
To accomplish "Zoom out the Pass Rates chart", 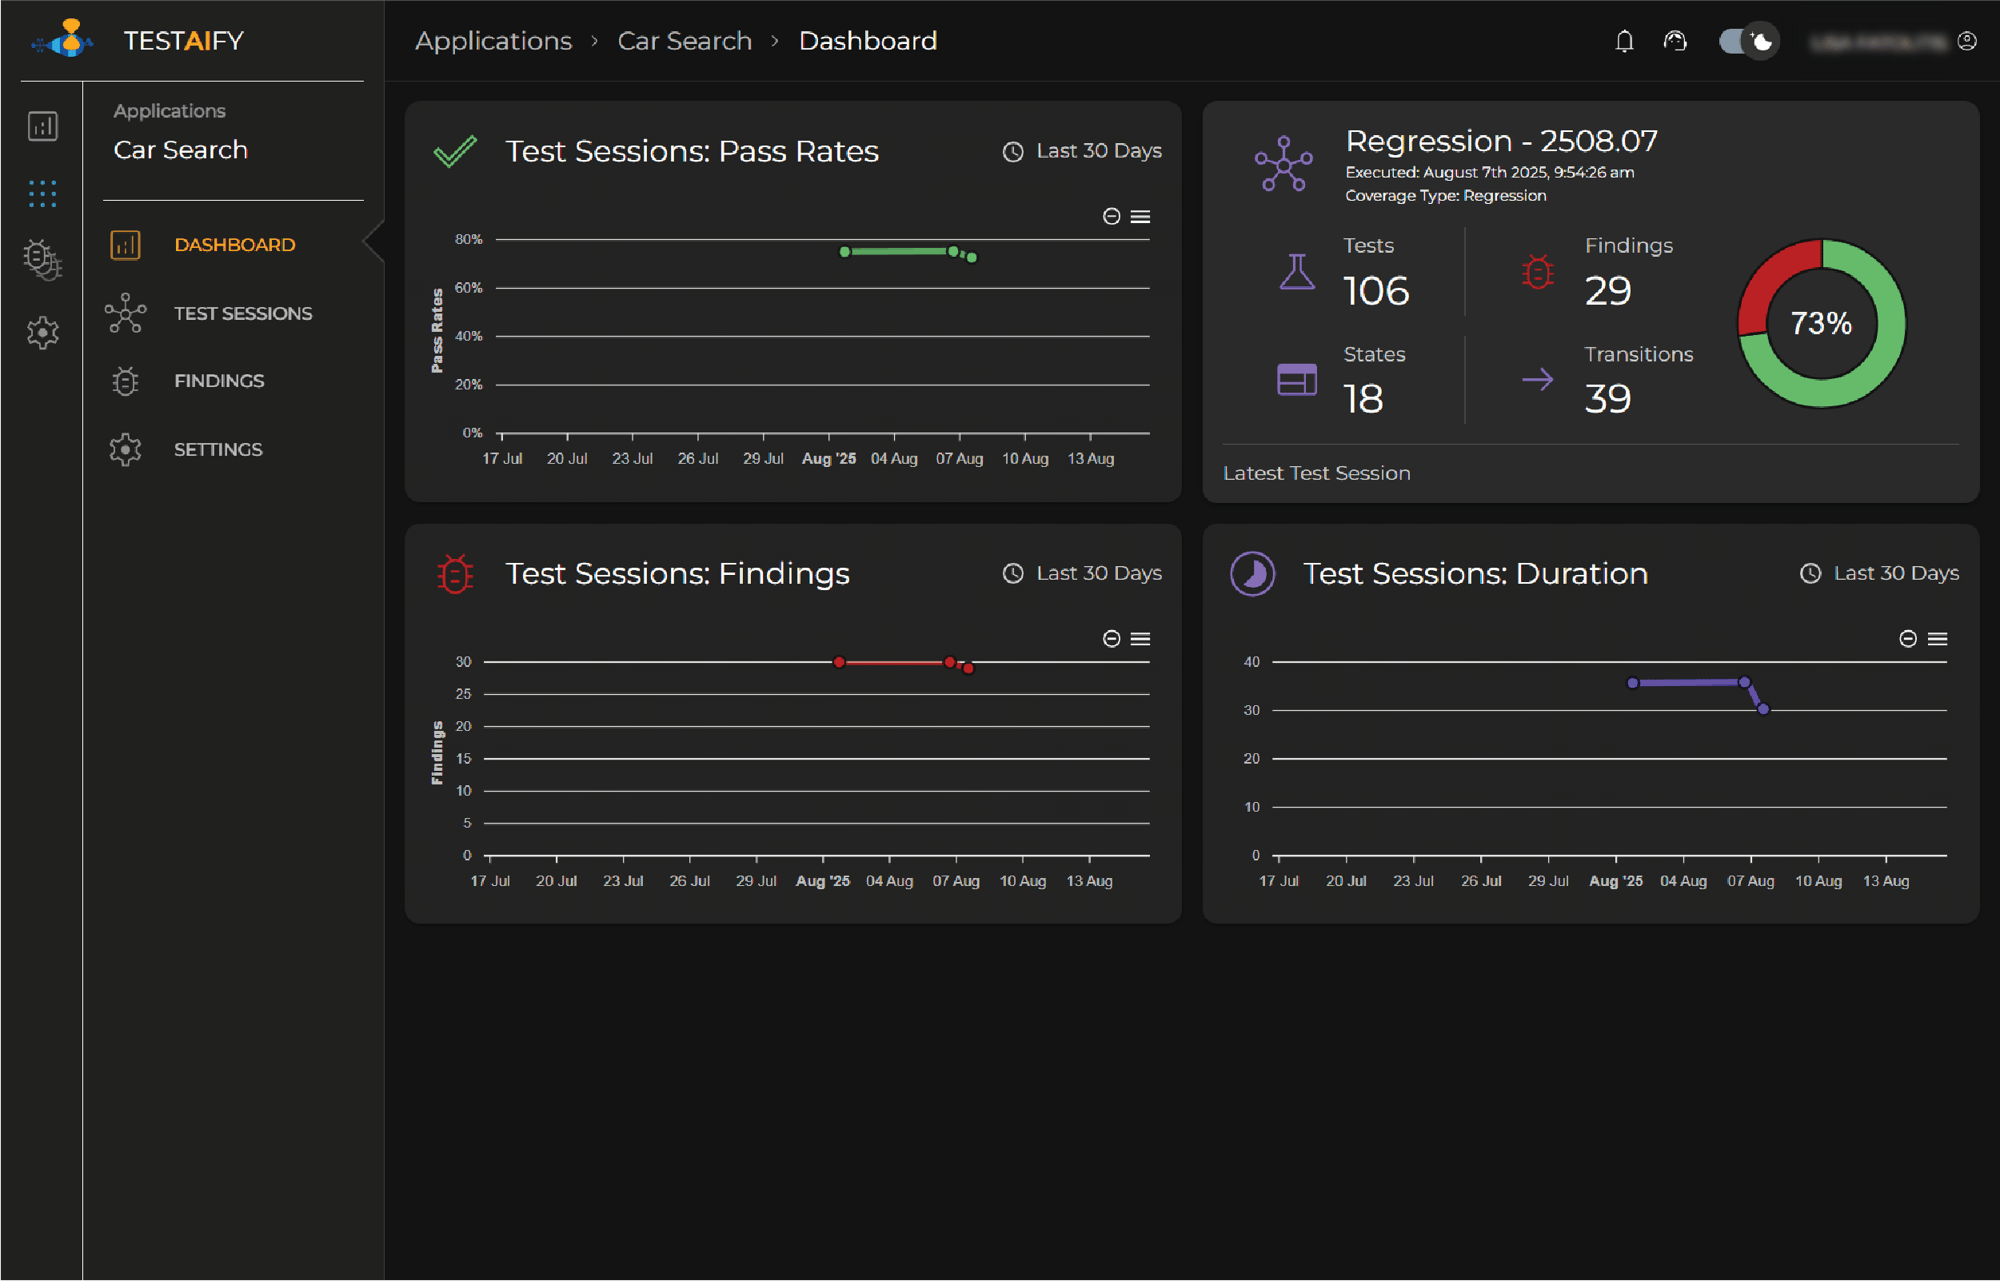I will tap(1111, 216).
